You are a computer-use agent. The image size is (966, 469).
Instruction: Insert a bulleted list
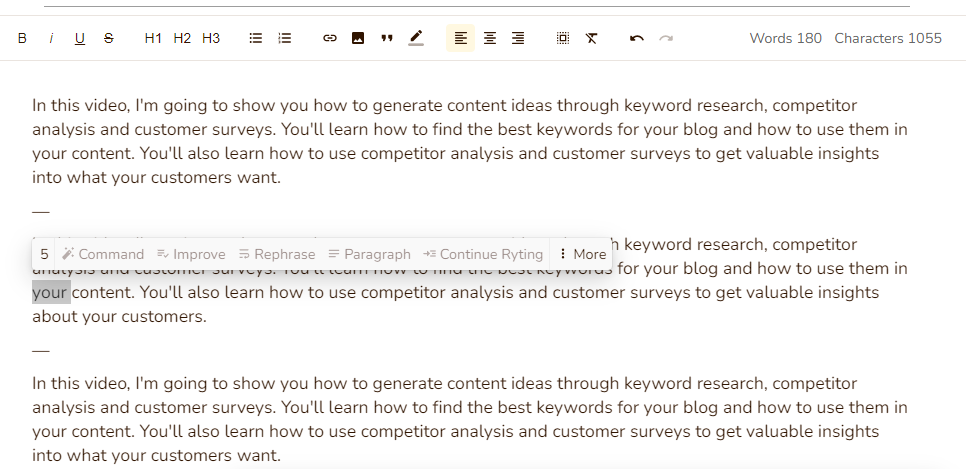256,38
